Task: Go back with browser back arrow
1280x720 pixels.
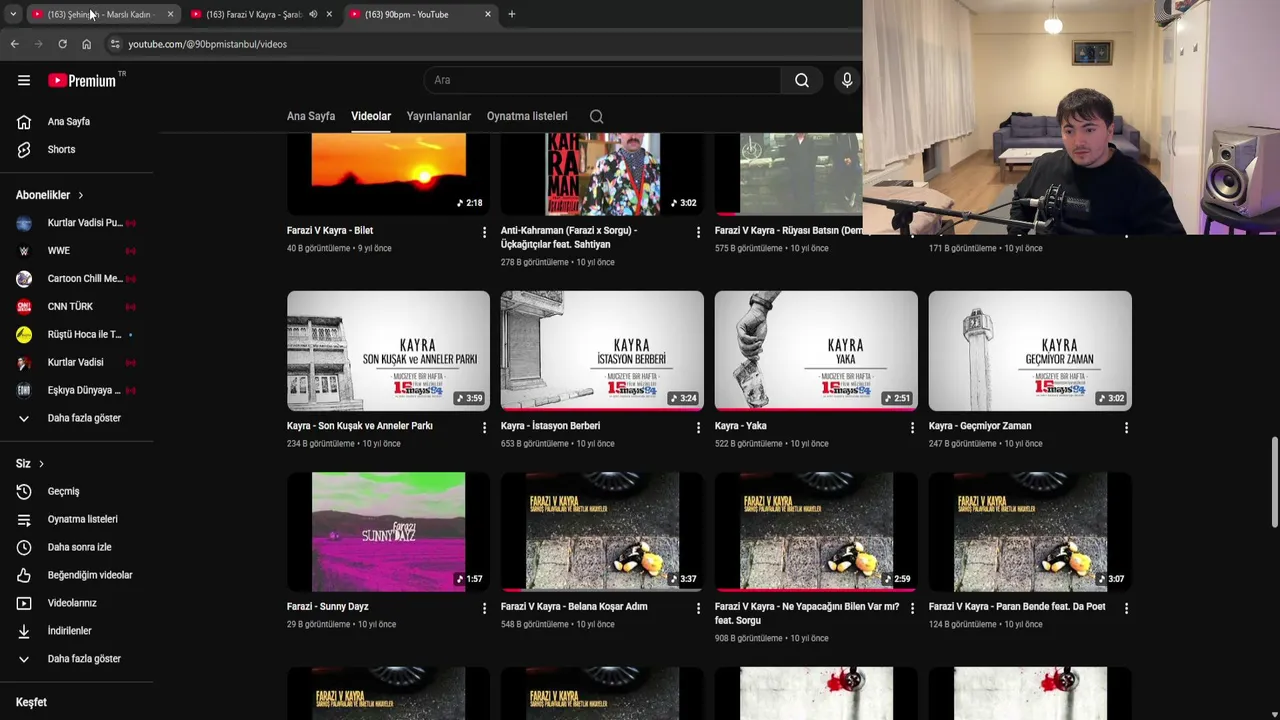Action: (x=14, y=44)
